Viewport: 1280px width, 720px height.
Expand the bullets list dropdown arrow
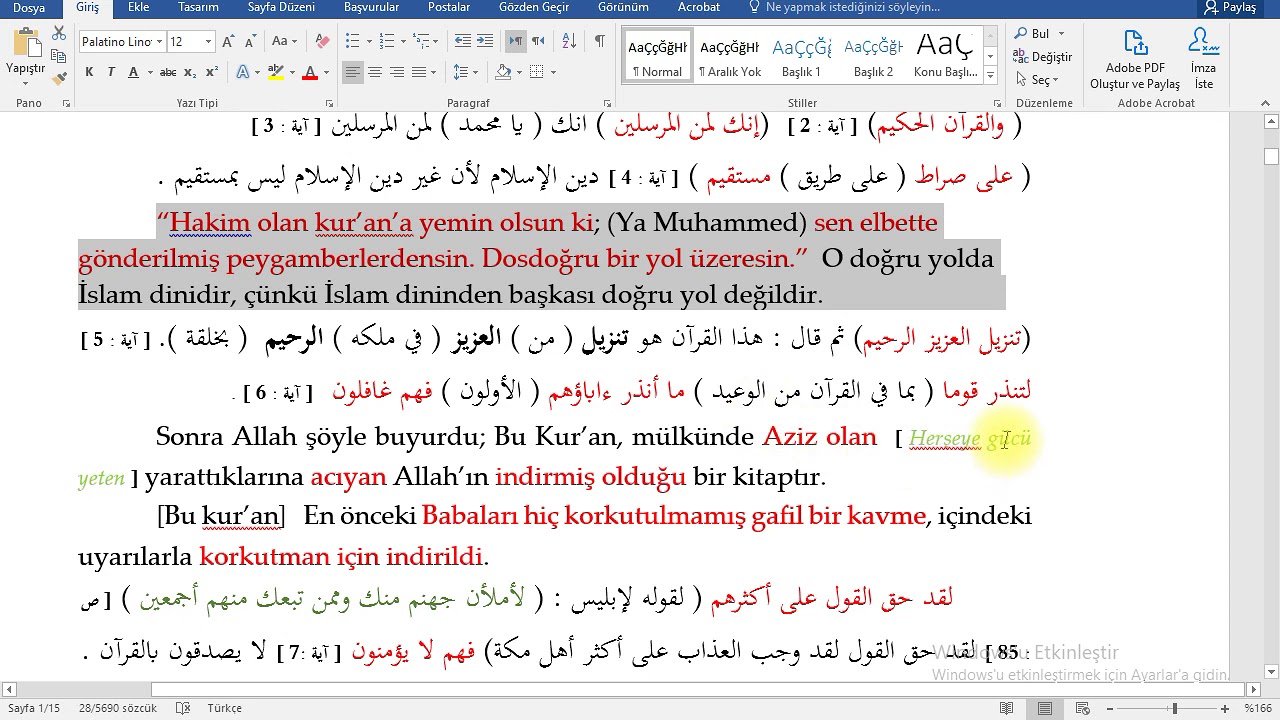click(x=369, y=42)
